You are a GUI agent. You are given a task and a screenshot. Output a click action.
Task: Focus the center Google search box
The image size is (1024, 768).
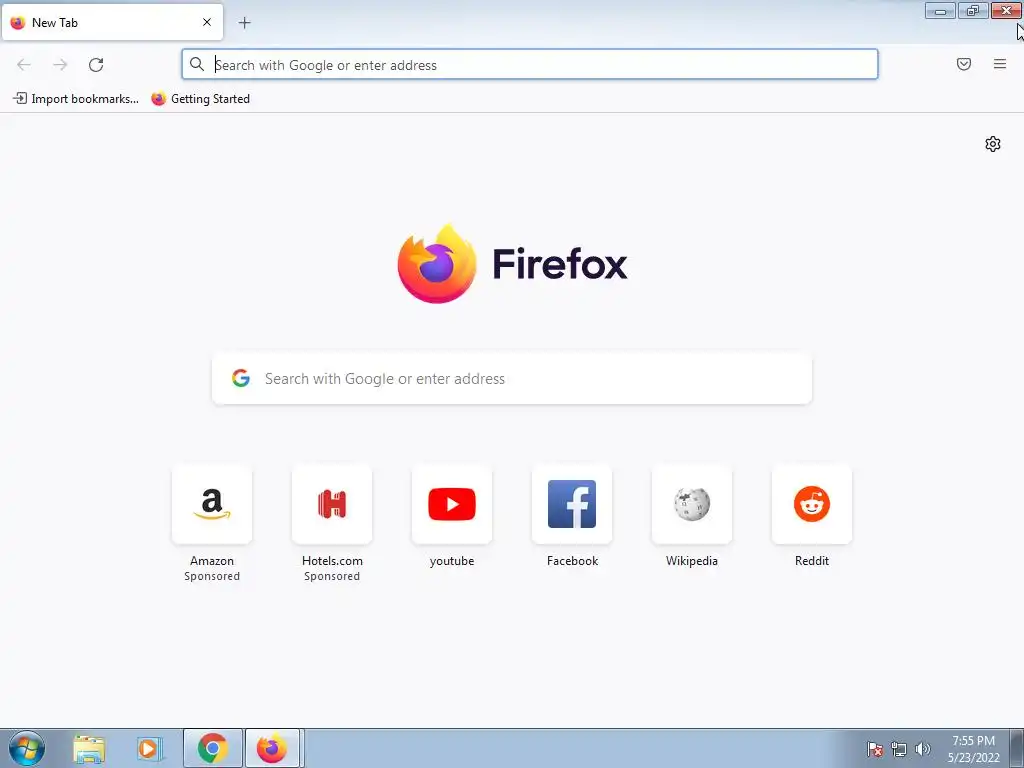[512, 379]
